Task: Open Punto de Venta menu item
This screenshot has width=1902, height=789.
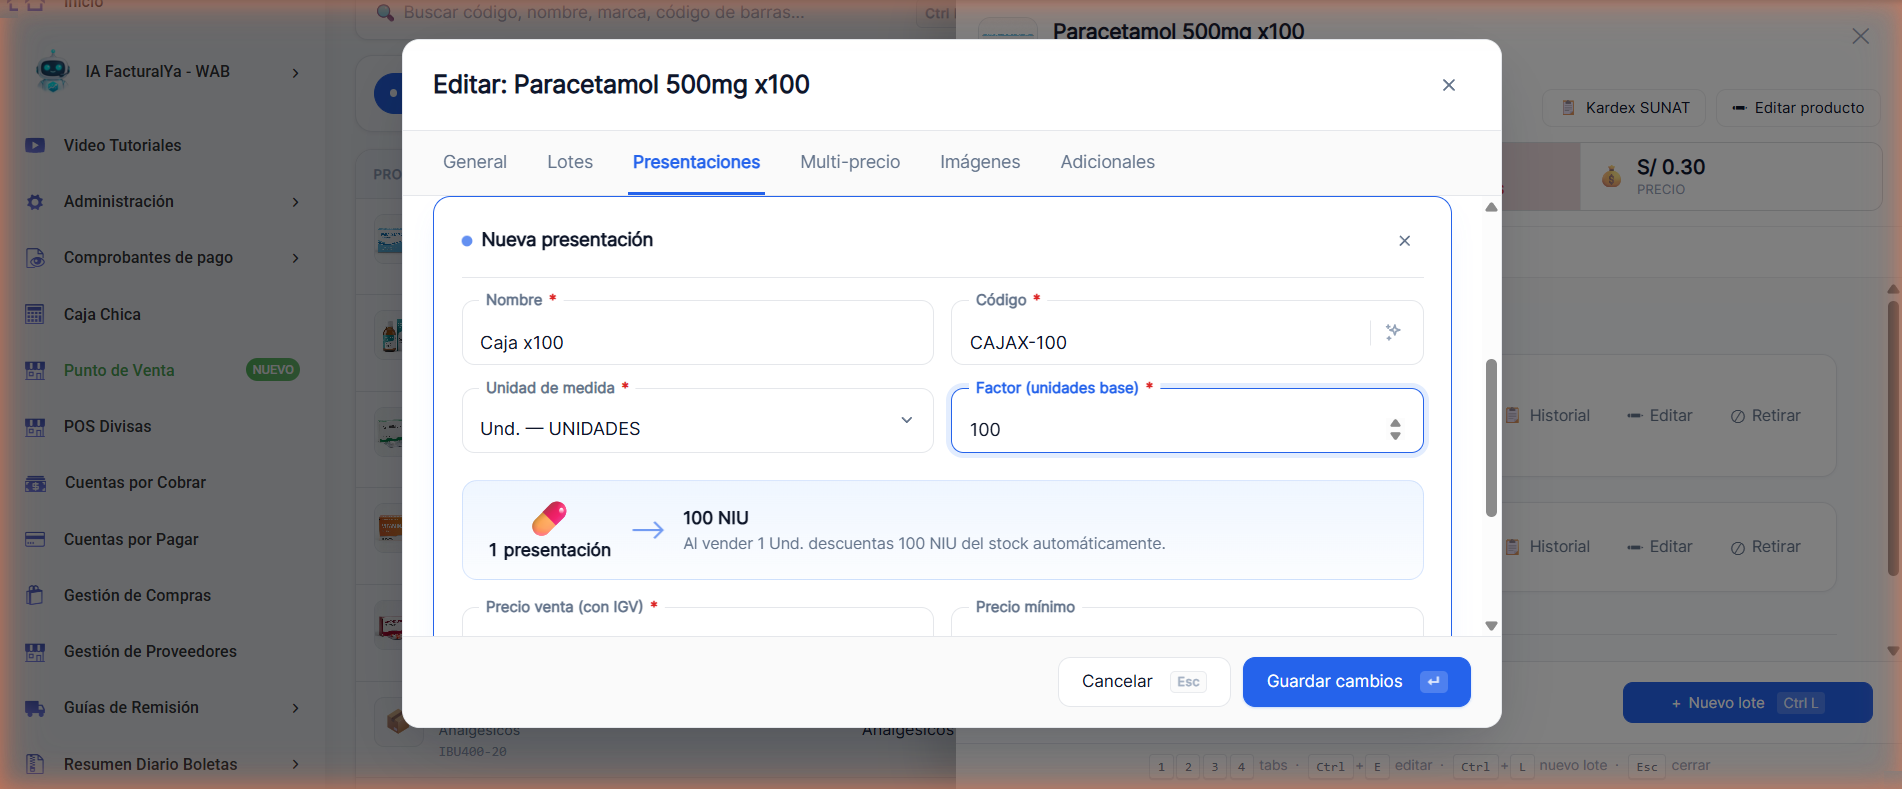Action: 119,370
